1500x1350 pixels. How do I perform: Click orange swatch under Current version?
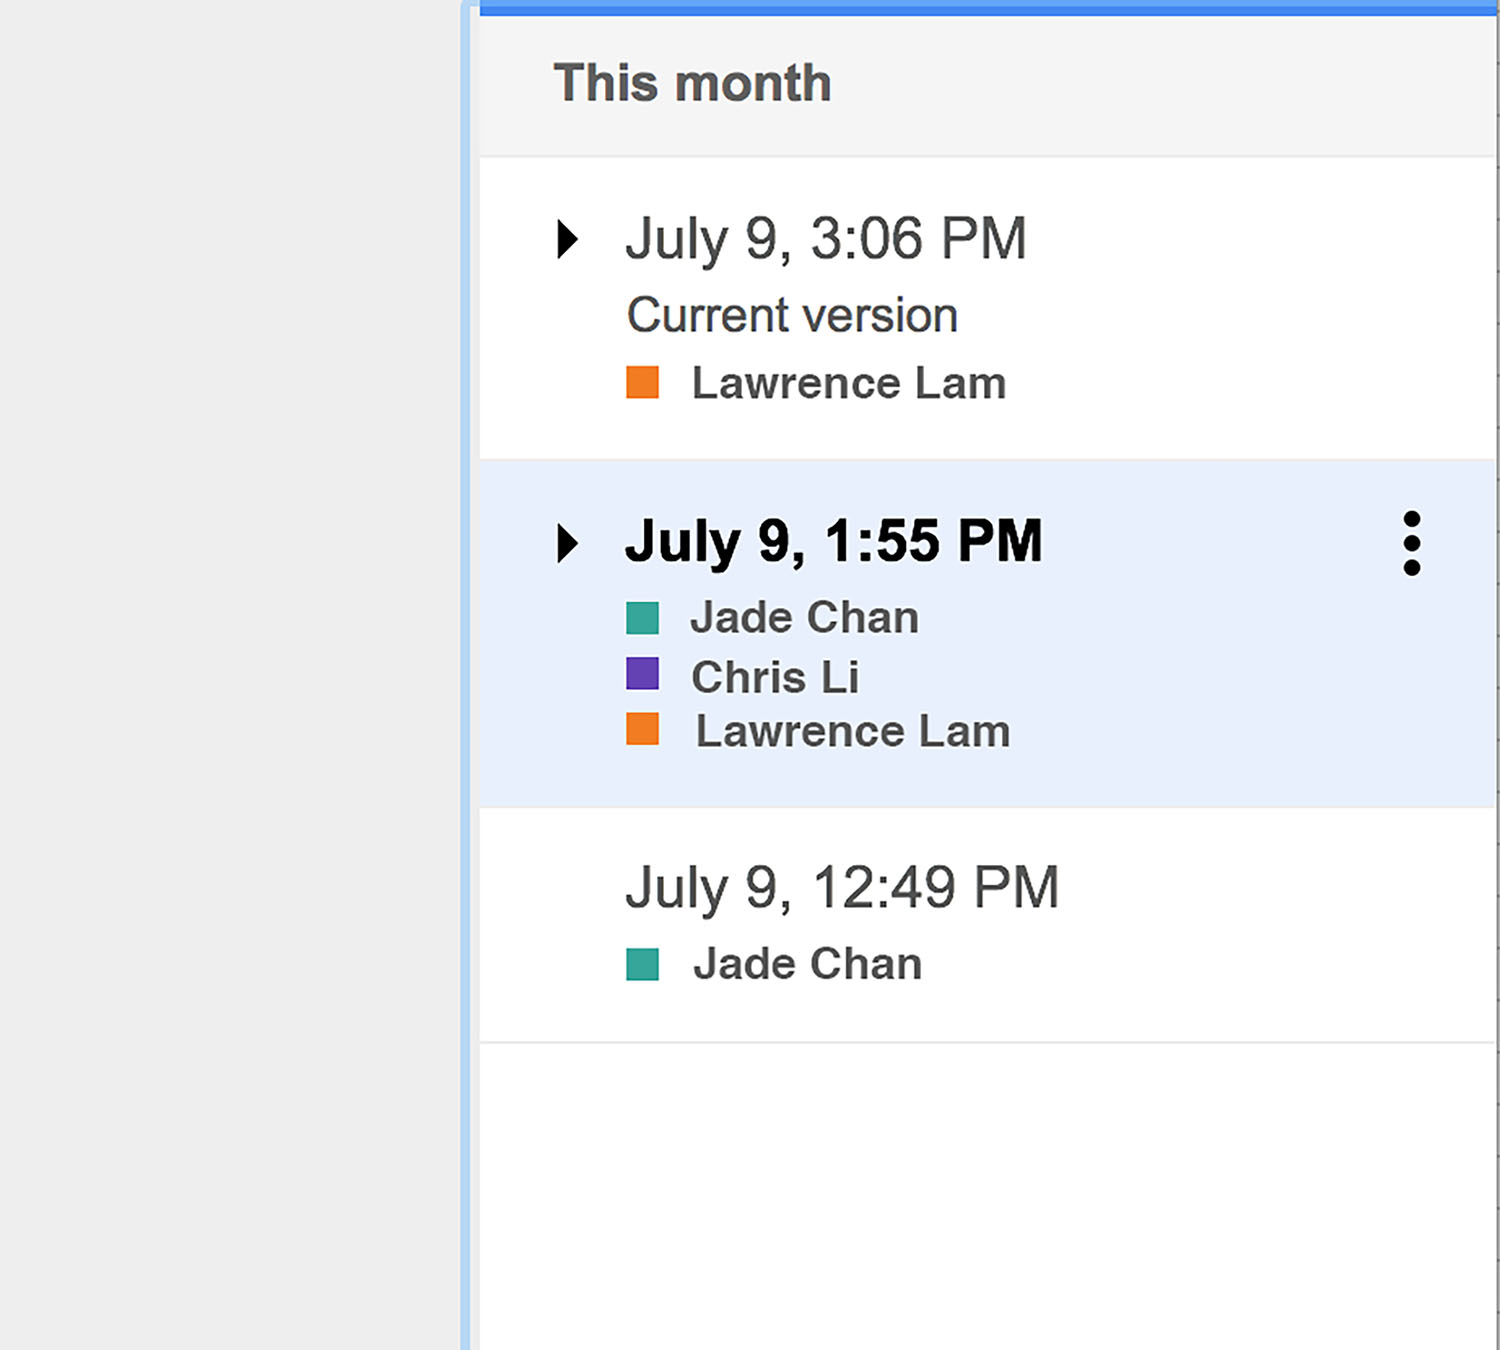coord(642,382)
